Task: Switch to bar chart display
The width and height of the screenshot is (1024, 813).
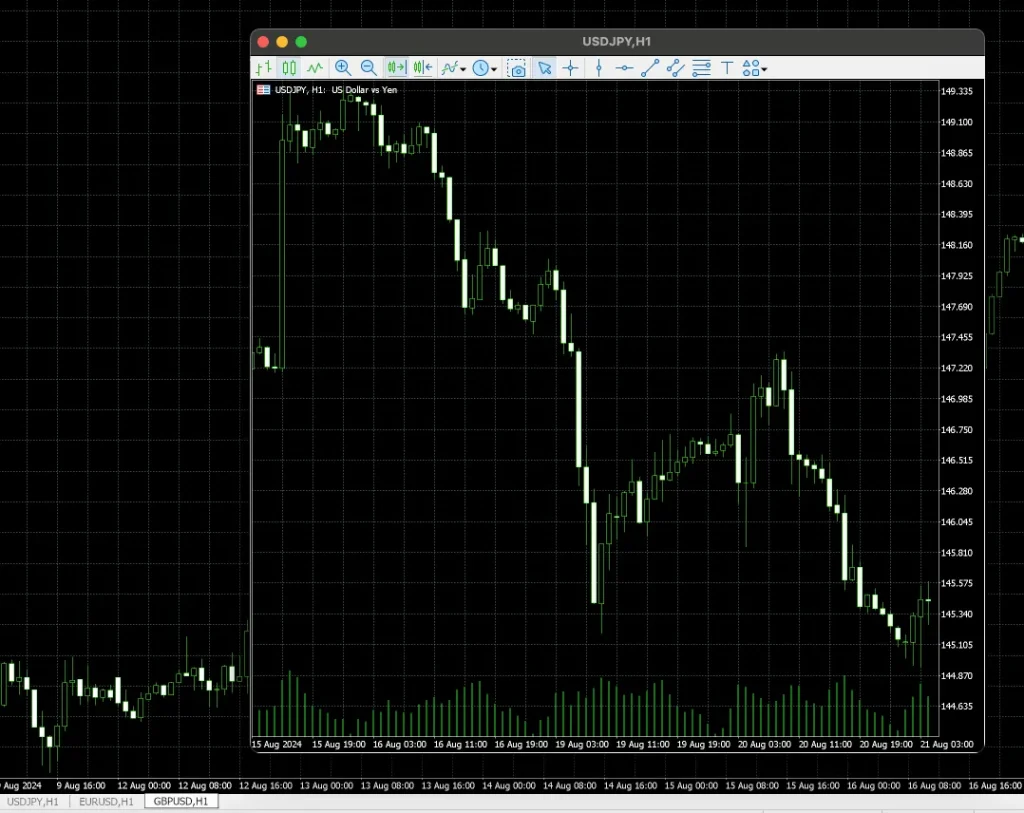Action: pos(263,68)
